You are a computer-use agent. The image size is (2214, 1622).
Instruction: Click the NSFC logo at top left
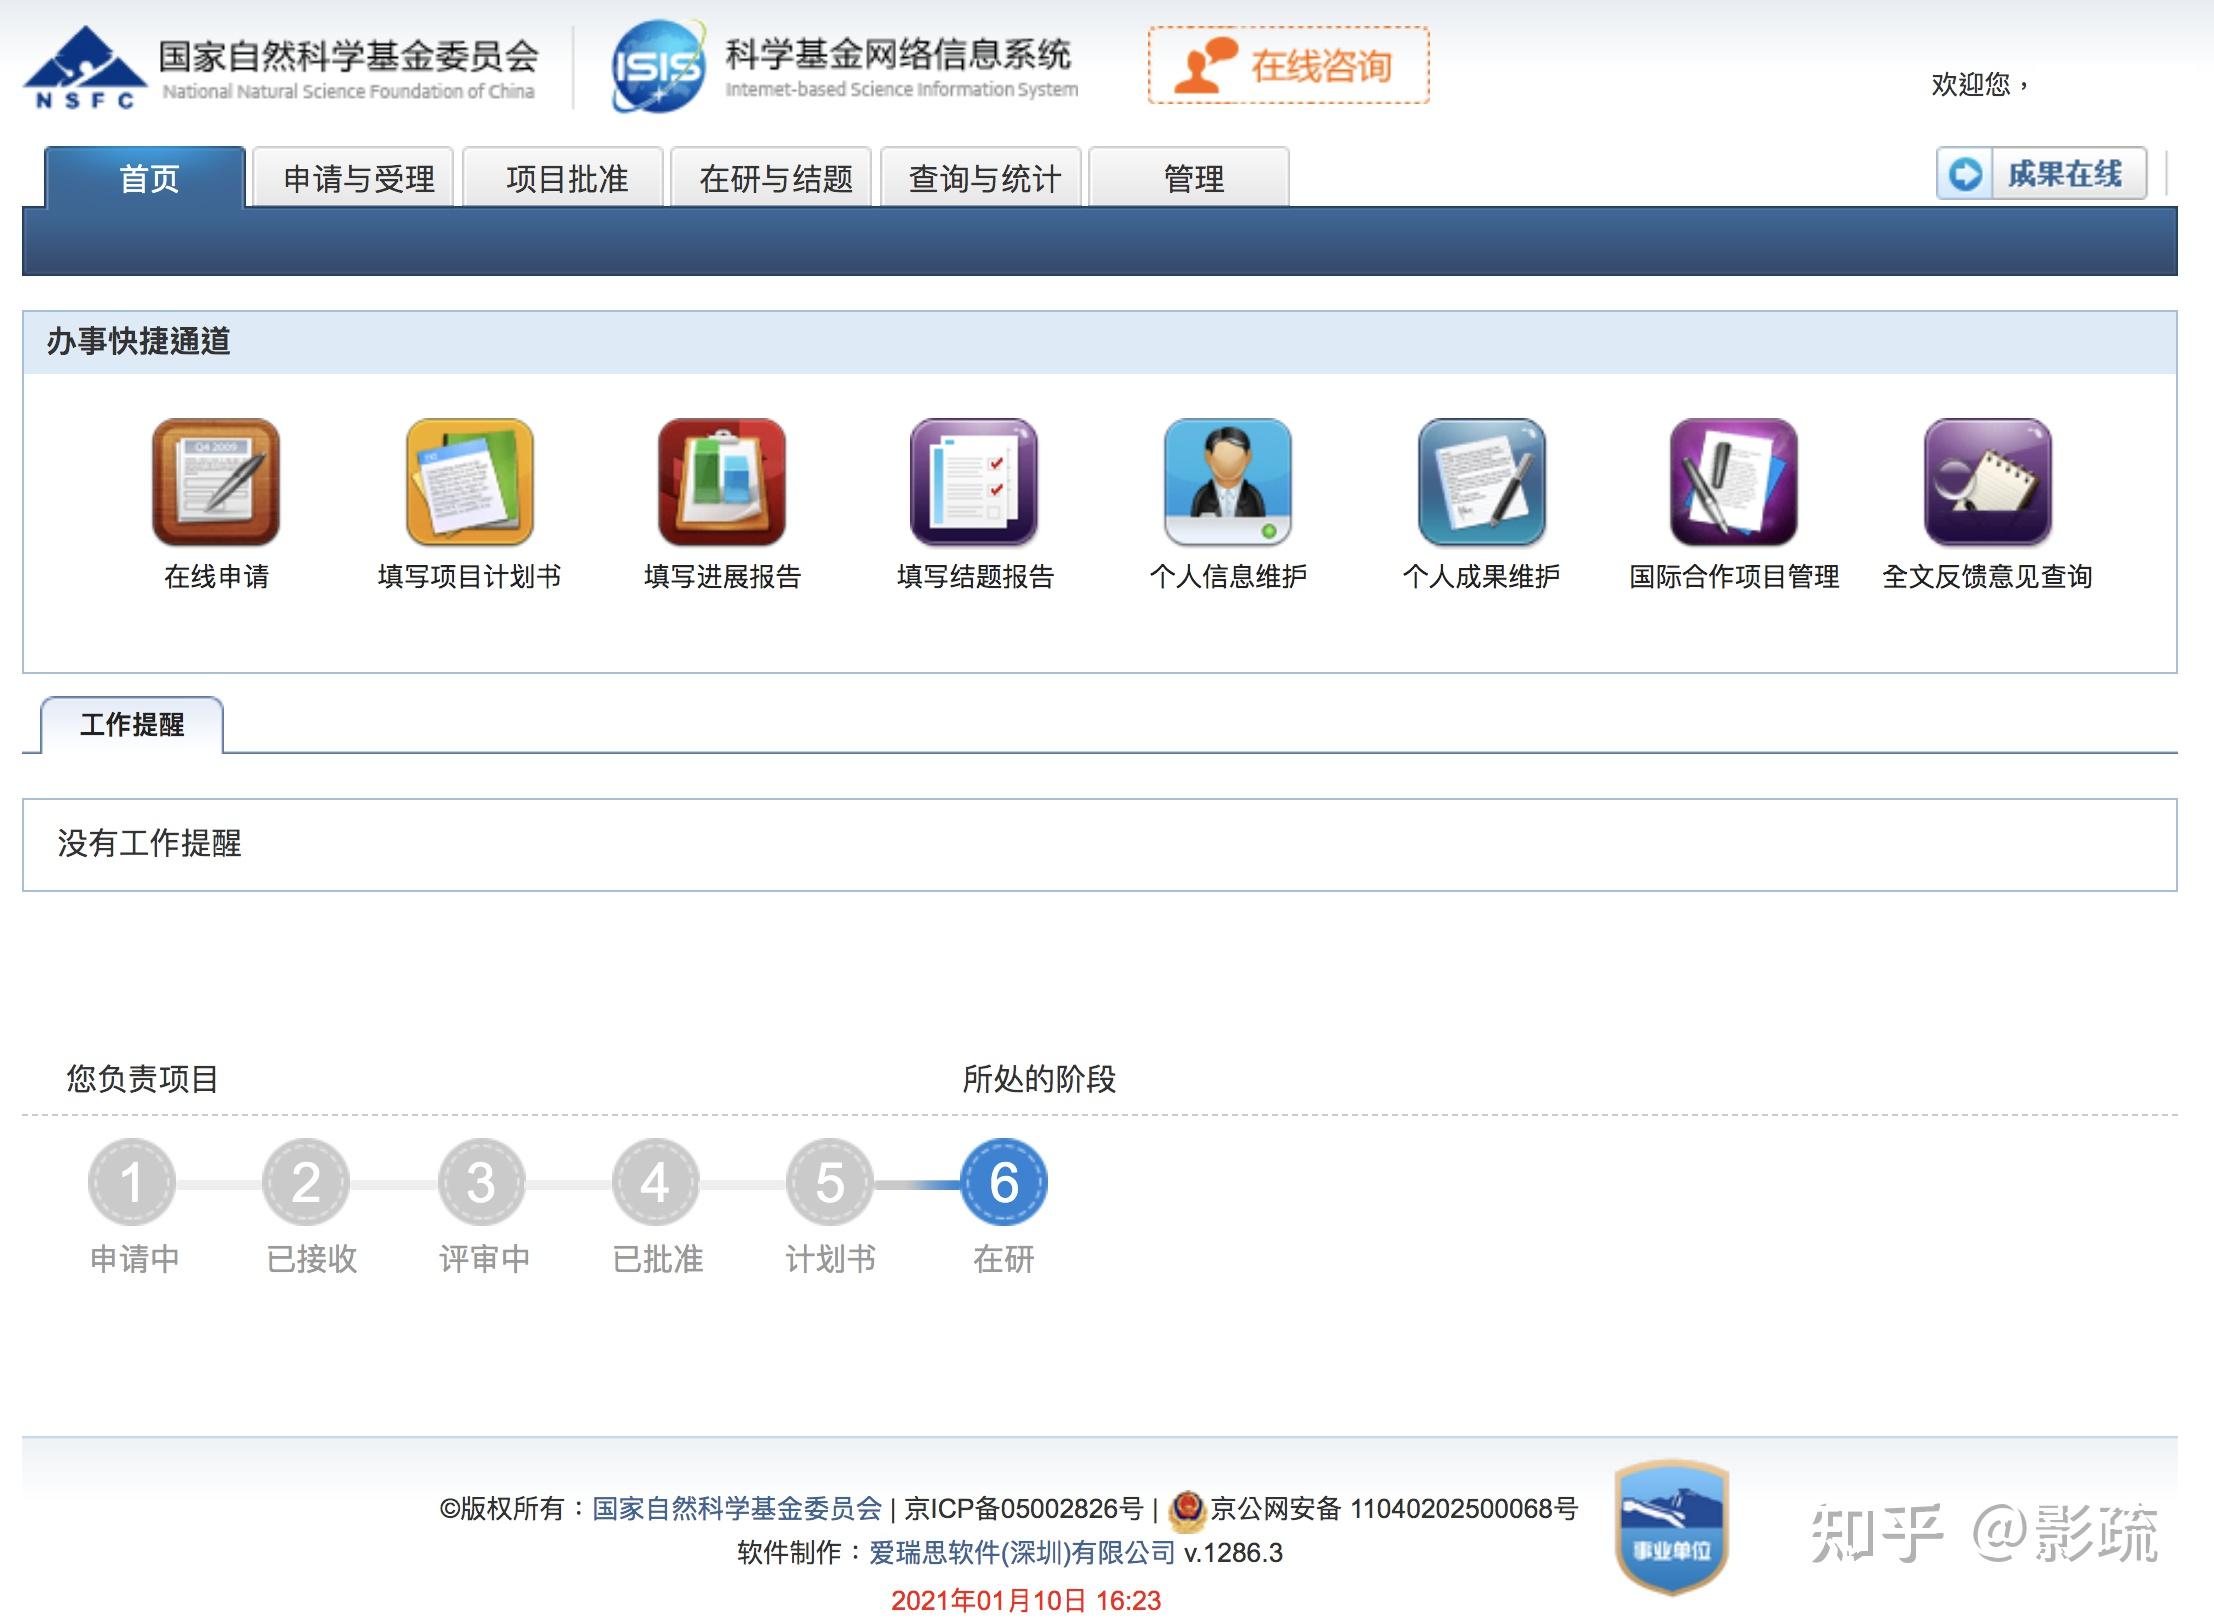pyautogui.click(x=85, y=68)
